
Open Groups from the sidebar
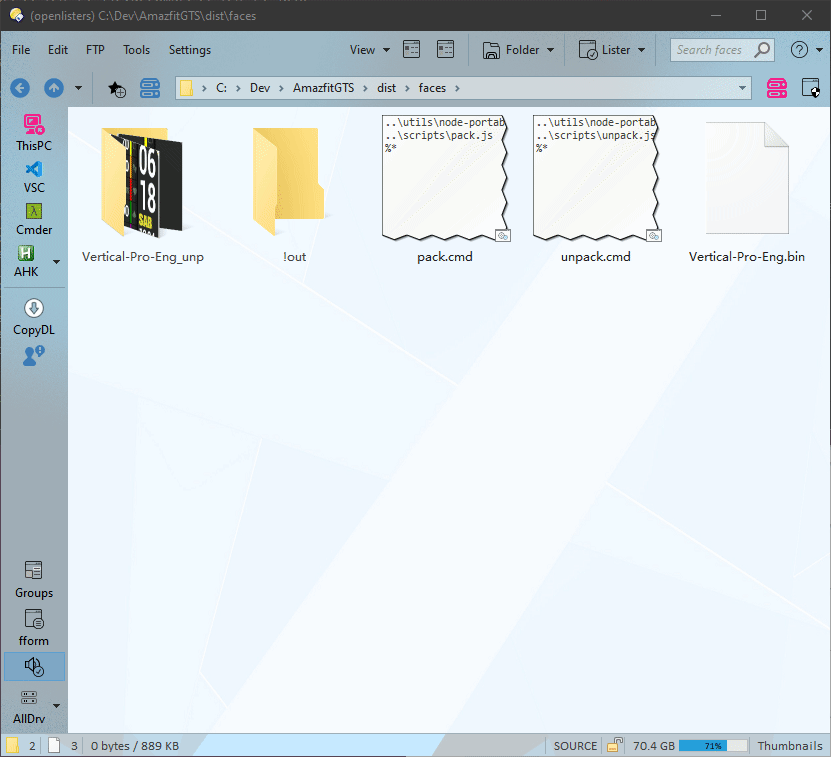click(x=34, y=580)
